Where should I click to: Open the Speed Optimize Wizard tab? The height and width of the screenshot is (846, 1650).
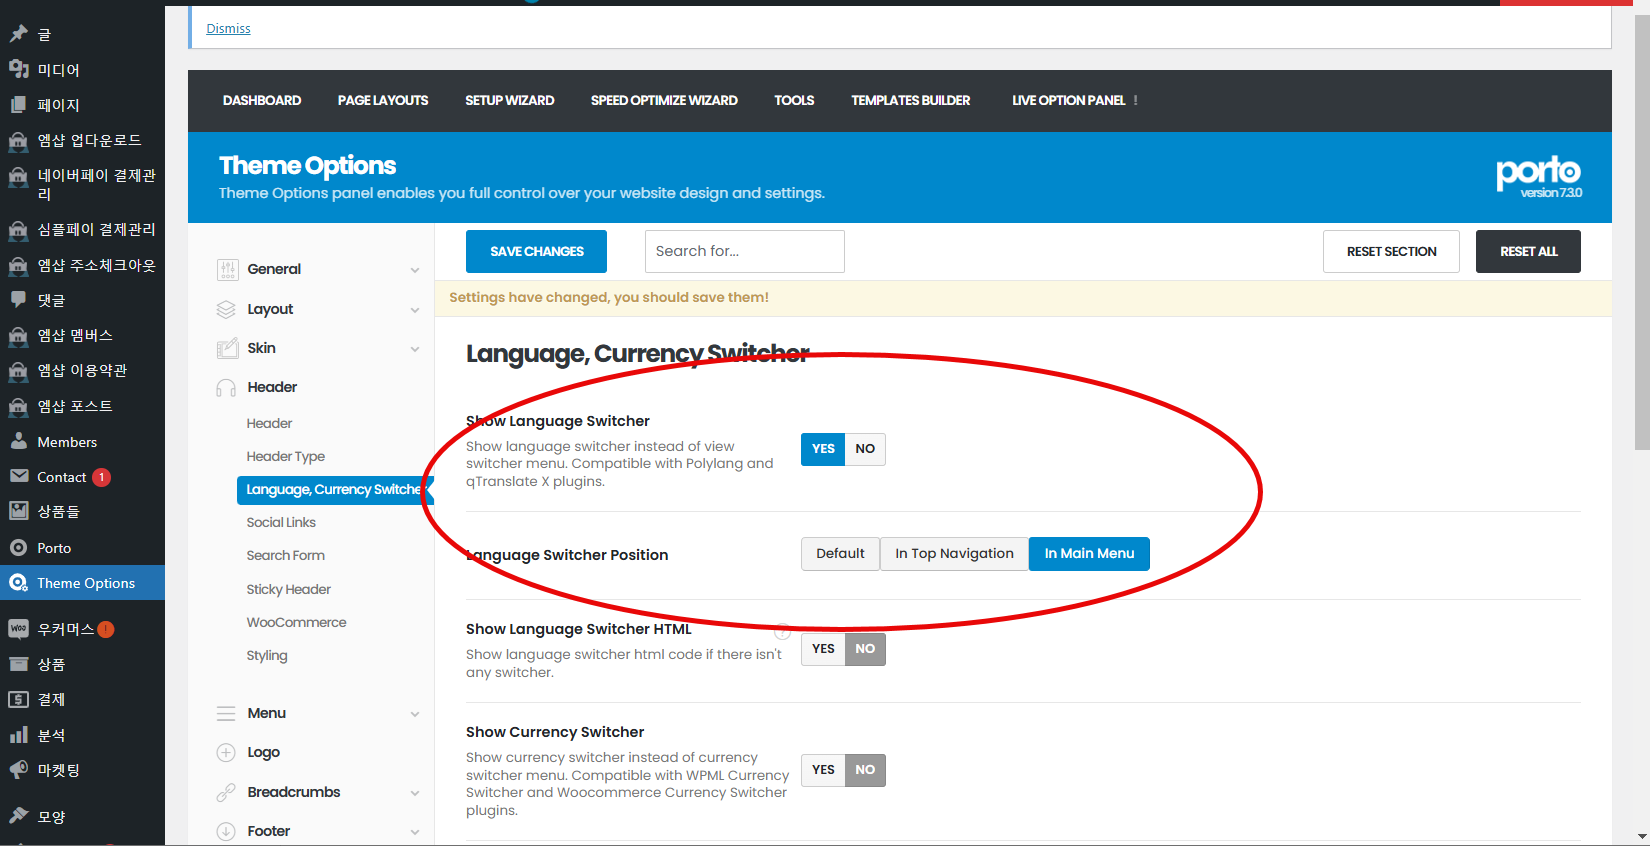click(664, 101)
